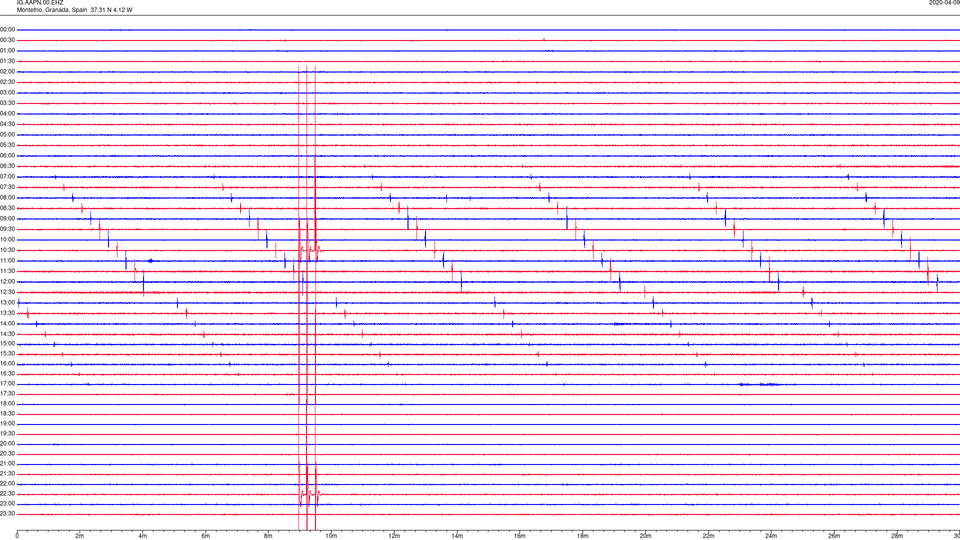
Task: Select the 16:30 trace time label
Action: [8, 373]
